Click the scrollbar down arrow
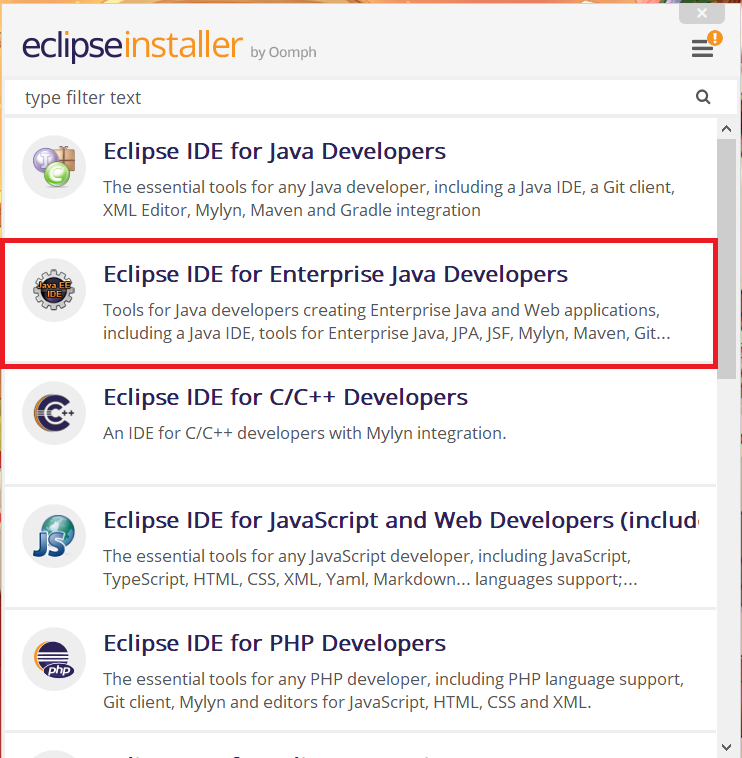The height and width of the screenshot is (758, 742). tap(727, 746)
